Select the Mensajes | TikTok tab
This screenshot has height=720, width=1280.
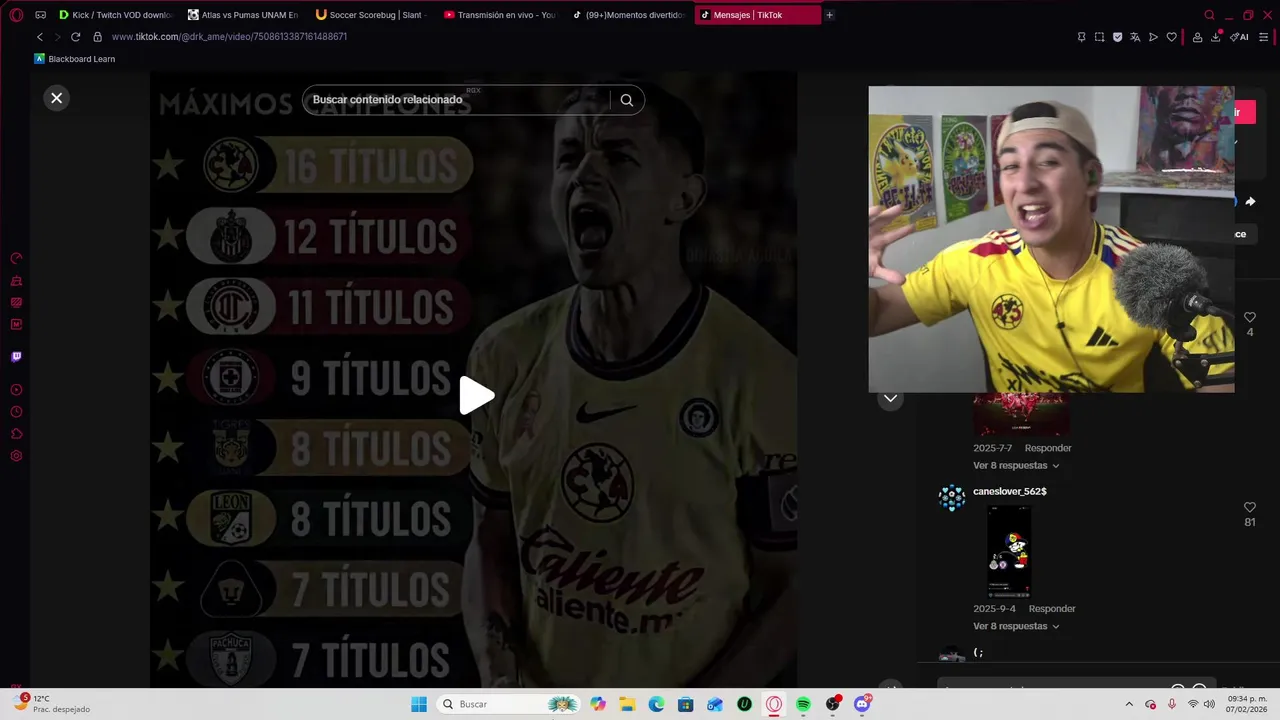pos(757,15)
